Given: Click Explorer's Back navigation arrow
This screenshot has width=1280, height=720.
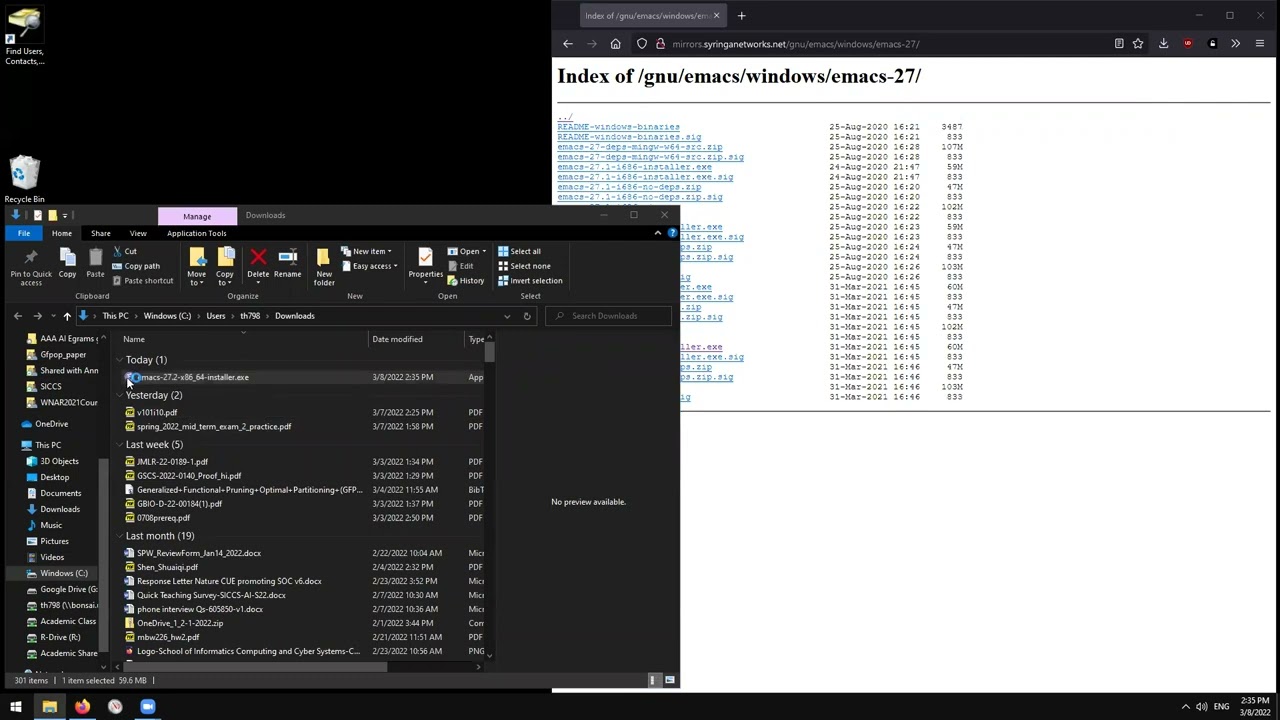Looking at the screenshot, I should click(x=18, y=316).
